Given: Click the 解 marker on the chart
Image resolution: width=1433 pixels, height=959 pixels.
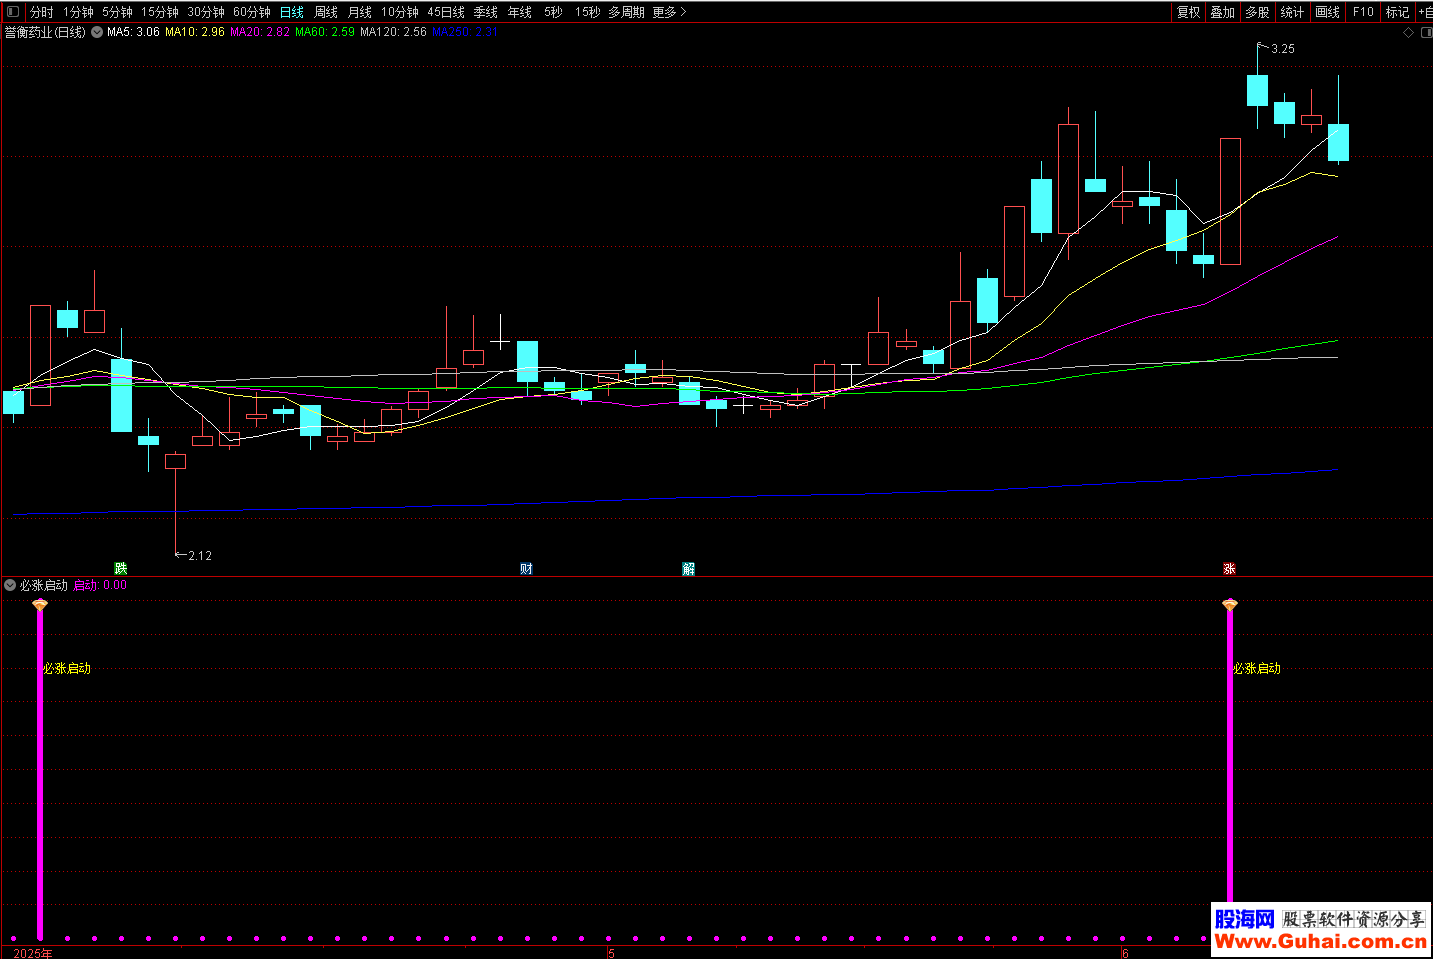Looking at the screenshot, I should [x=688, y=569].
